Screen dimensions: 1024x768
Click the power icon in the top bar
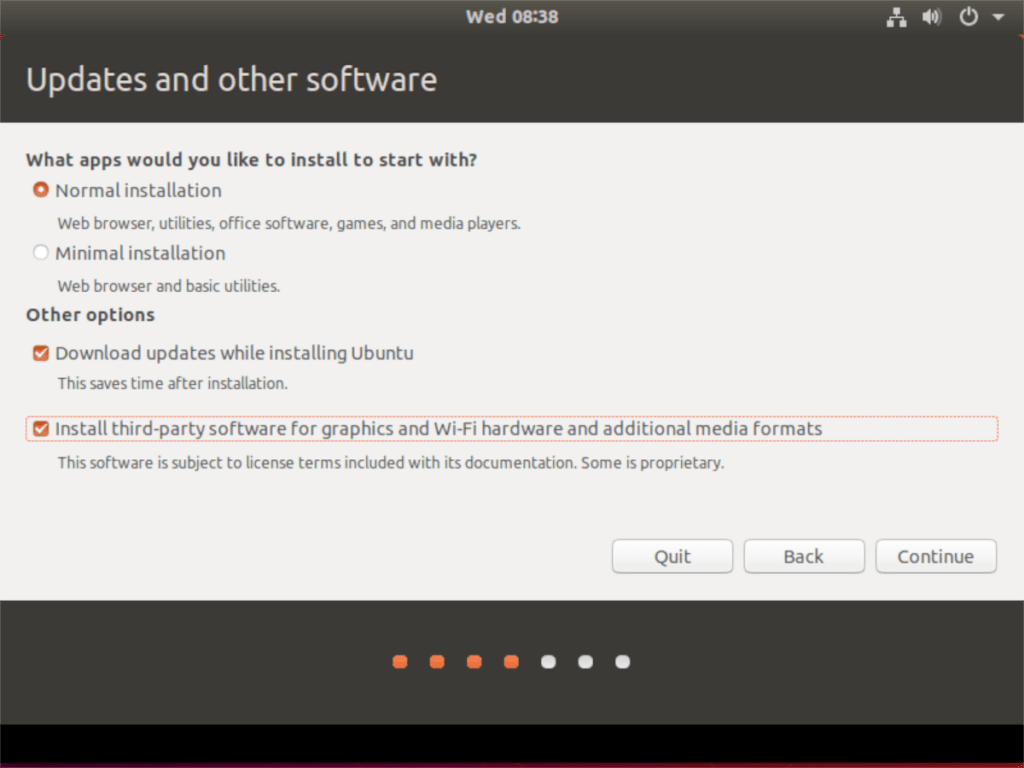click(x=967, y=16)
